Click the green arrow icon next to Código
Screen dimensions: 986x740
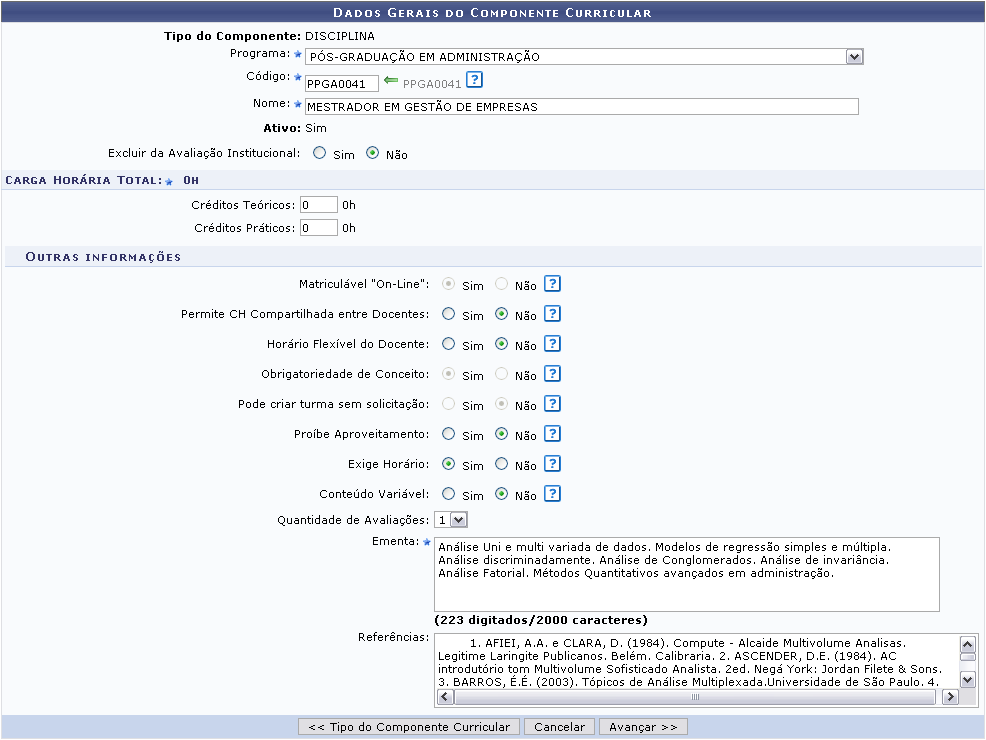pyautogui.click(x=391, y=82)
